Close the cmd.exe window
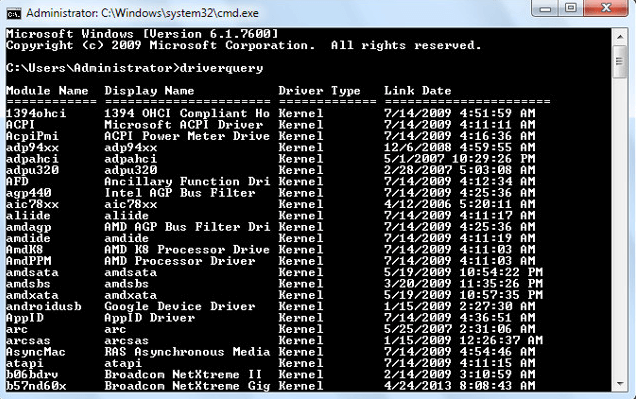 (606, 9)
